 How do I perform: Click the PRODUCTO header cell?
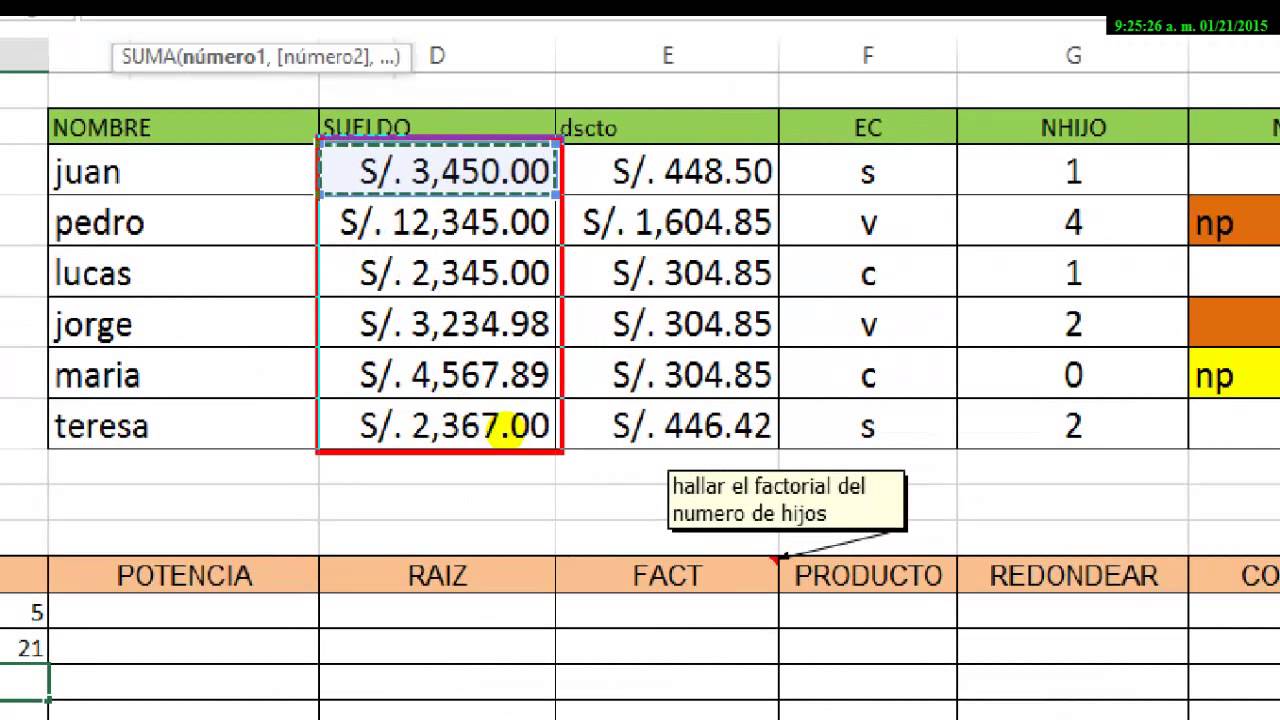pyautogui.click(x=868, y=575)
